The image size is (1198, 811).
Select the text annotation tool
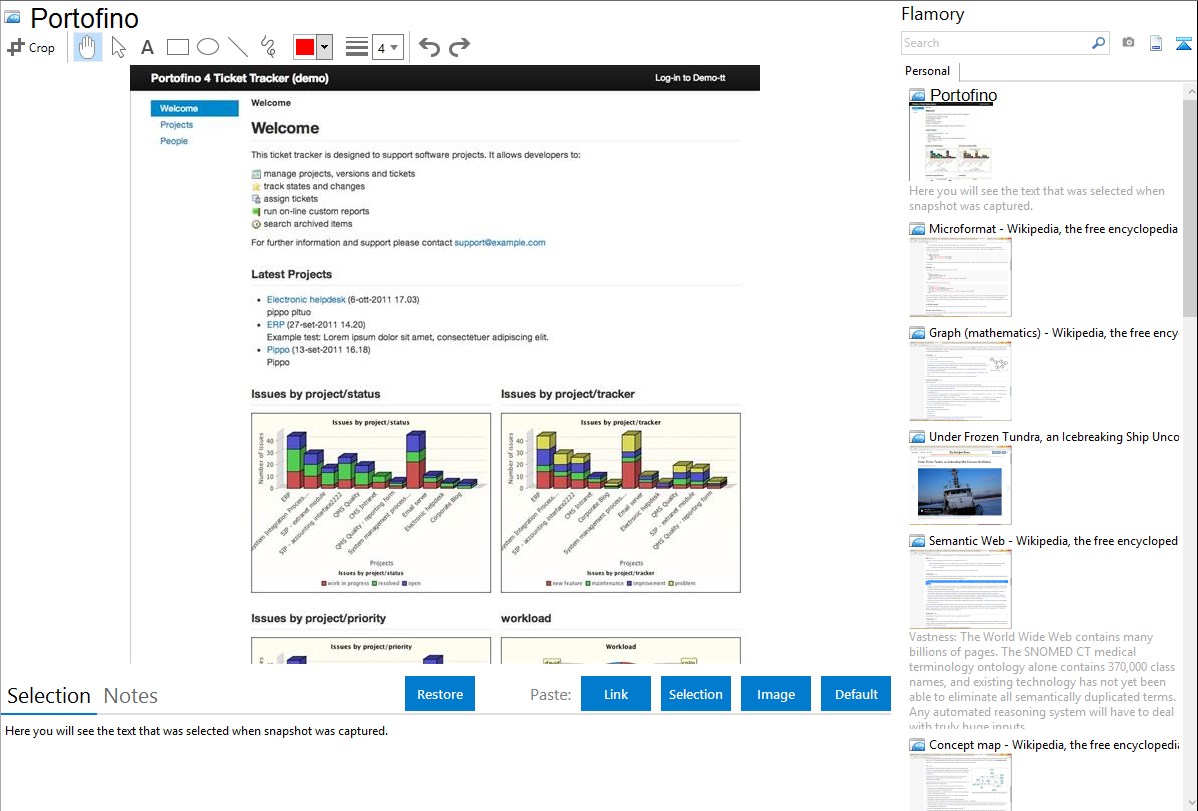point(147,47)
